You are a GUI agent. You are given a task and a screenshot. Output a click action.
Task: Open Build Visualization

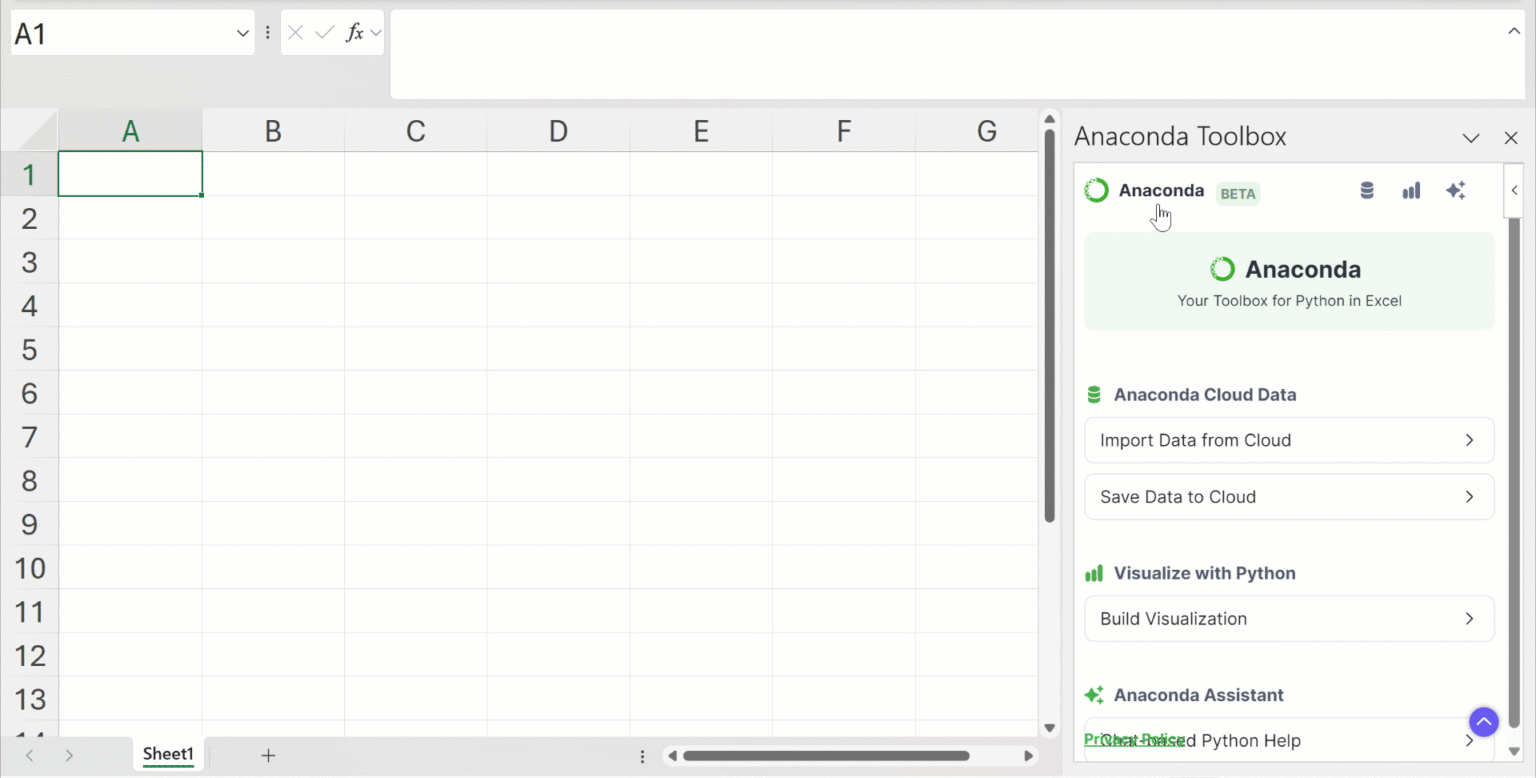1289,619
